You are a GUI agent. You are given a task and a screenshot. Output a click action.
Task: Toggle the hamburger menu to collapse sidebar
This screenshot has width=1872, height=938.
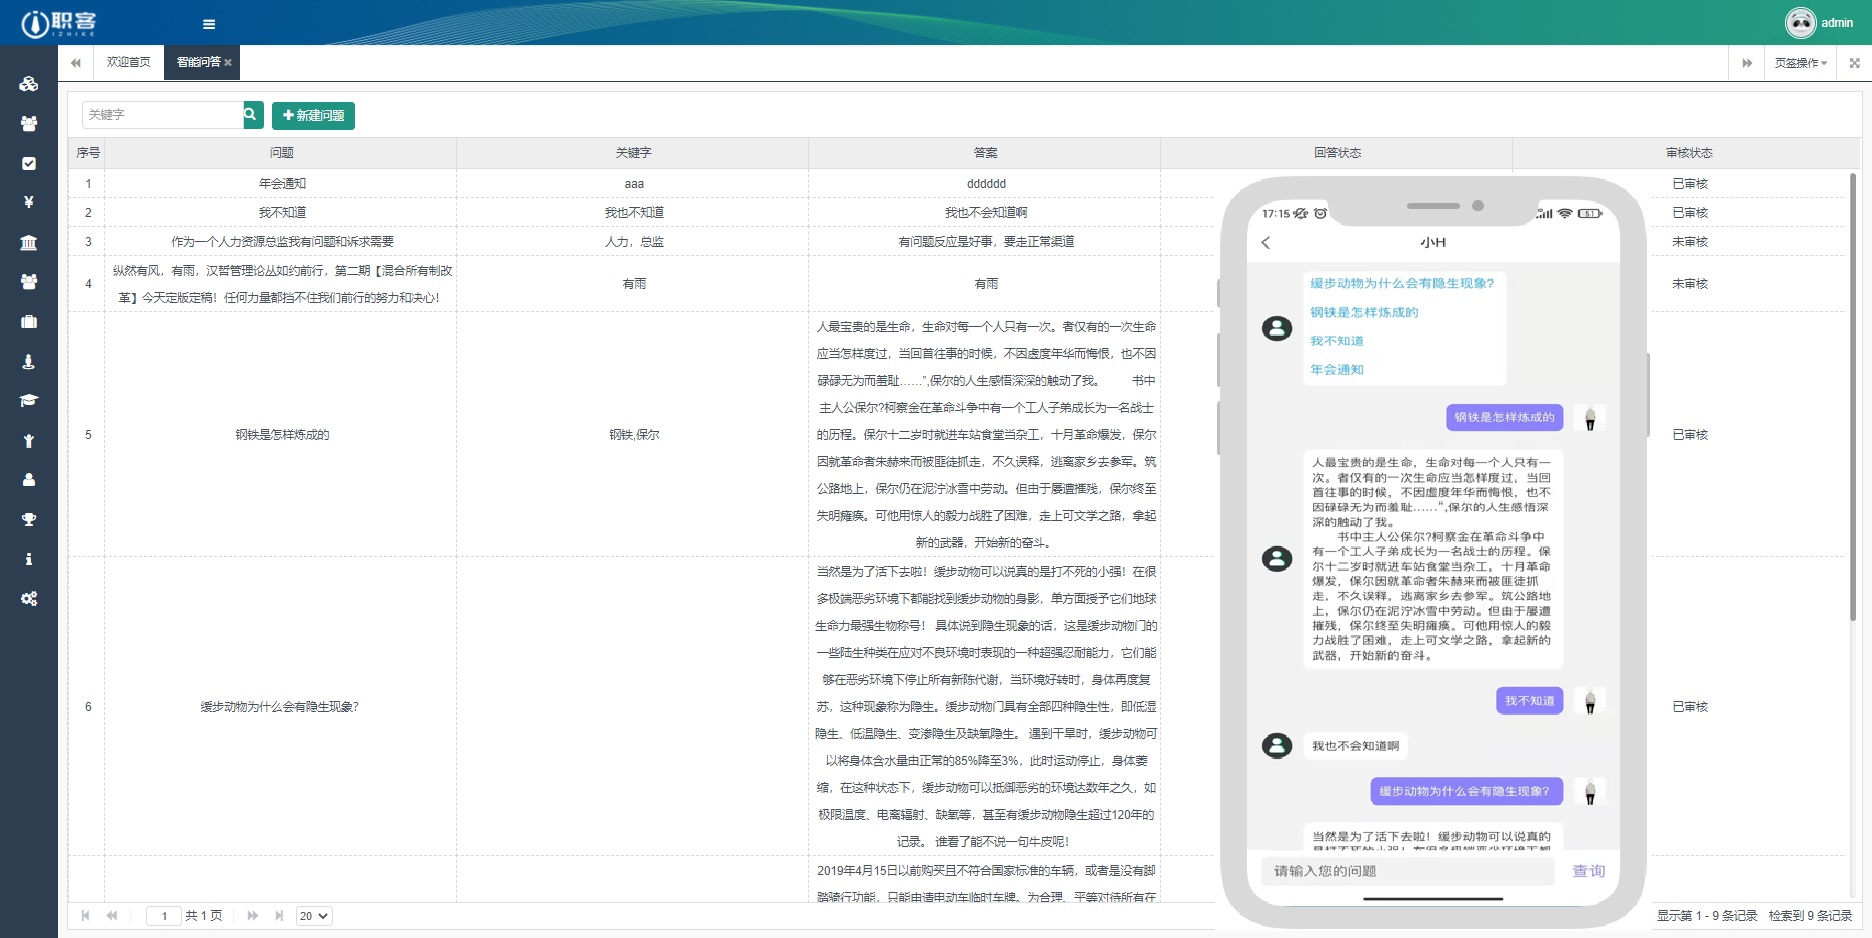pyautogui.click(x=209, y=24)
